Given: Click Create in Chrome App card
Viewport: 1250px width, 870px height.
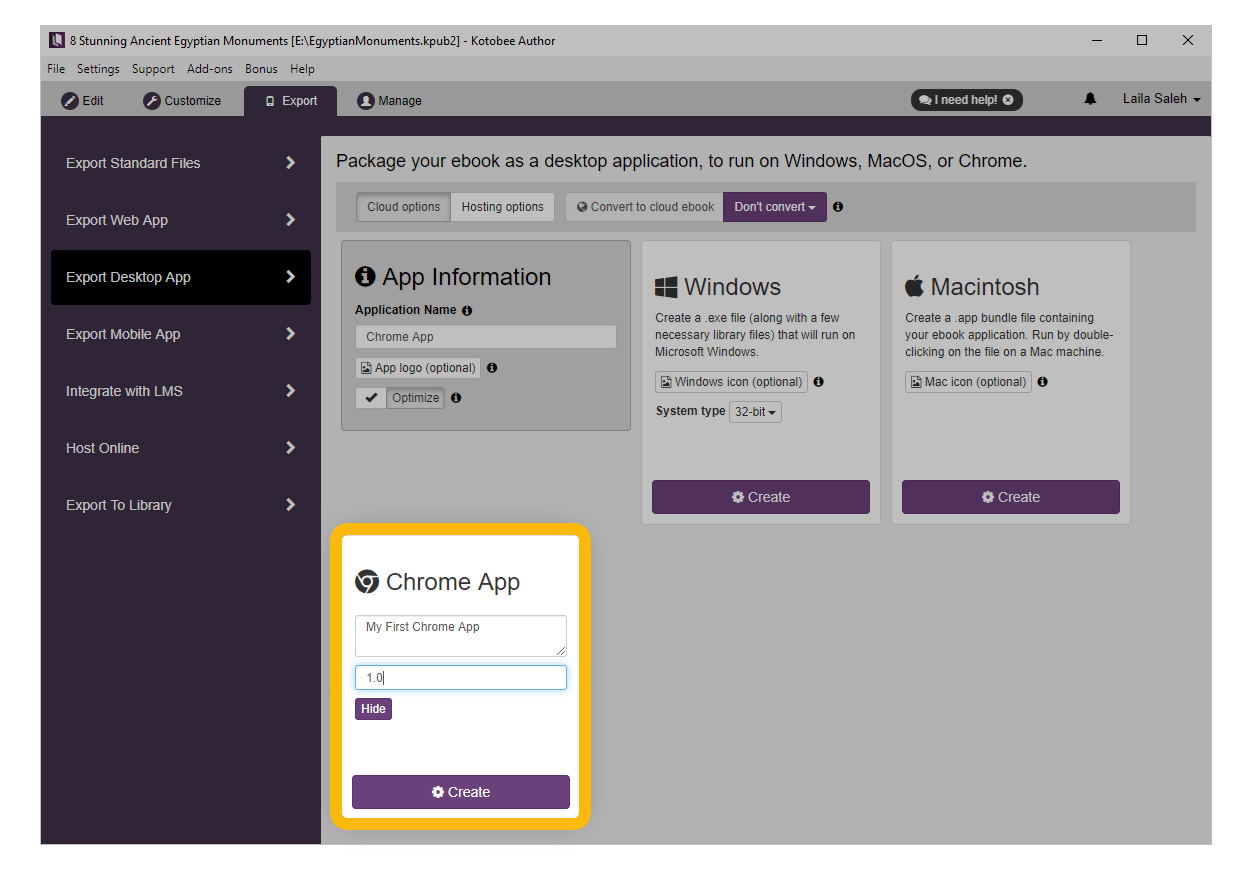Looking at the screenshot, I should (x=461, y=792).
